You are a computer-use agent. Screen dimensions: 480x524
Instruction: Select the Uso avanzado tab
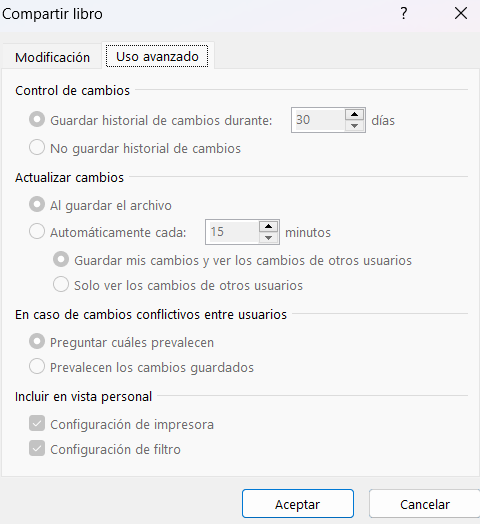157,56
